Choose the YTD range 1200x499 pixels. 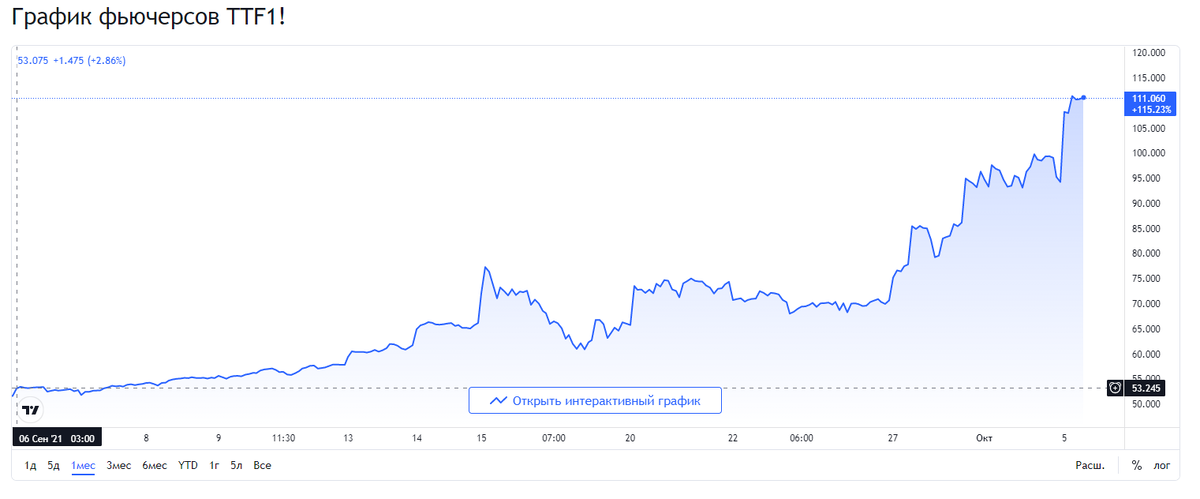click(x=188, y=466)
